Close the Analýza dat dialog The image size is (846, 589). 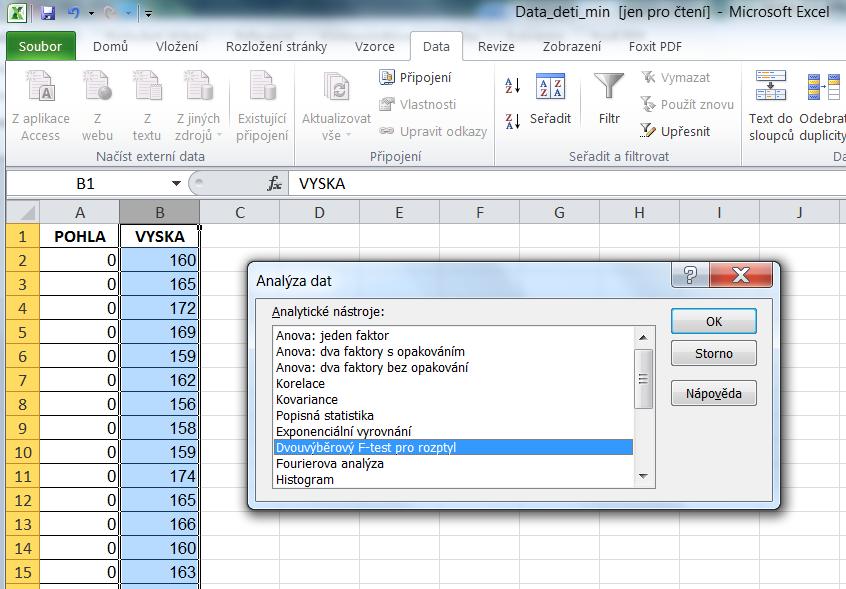pos(741,275)
